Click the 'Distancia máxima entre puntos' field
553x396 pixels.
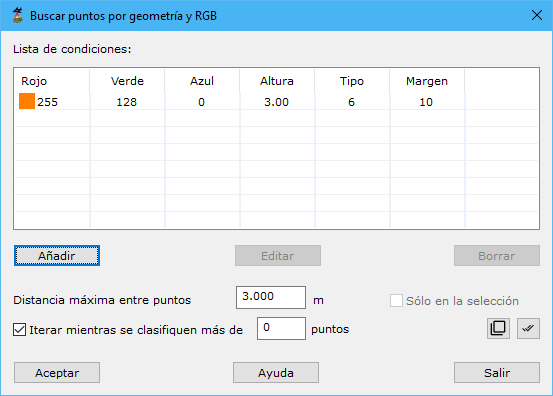(271, 297)
